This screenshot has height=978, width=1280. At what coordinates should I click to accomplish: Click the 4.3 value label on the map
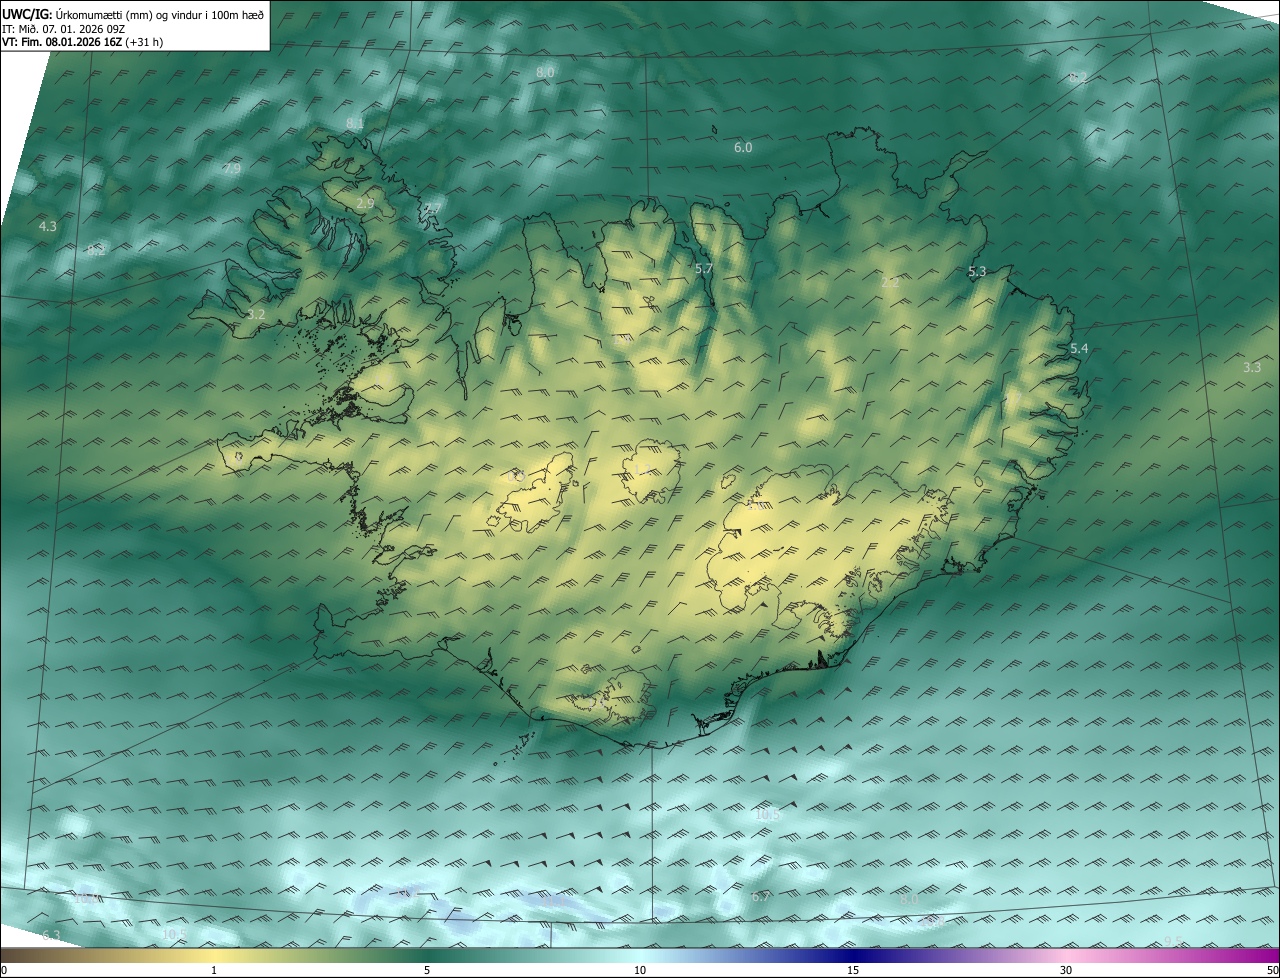tap(47, 227)
